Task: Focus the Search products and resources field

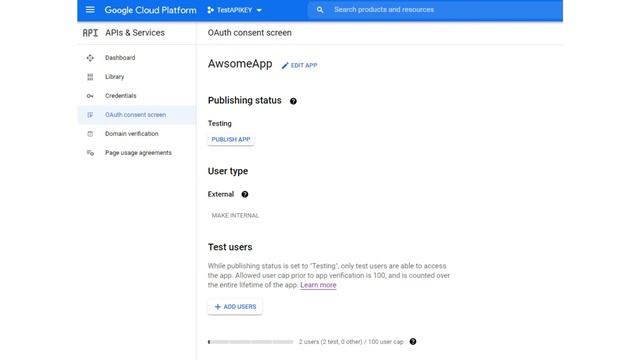Action: (x=435, y=10)
